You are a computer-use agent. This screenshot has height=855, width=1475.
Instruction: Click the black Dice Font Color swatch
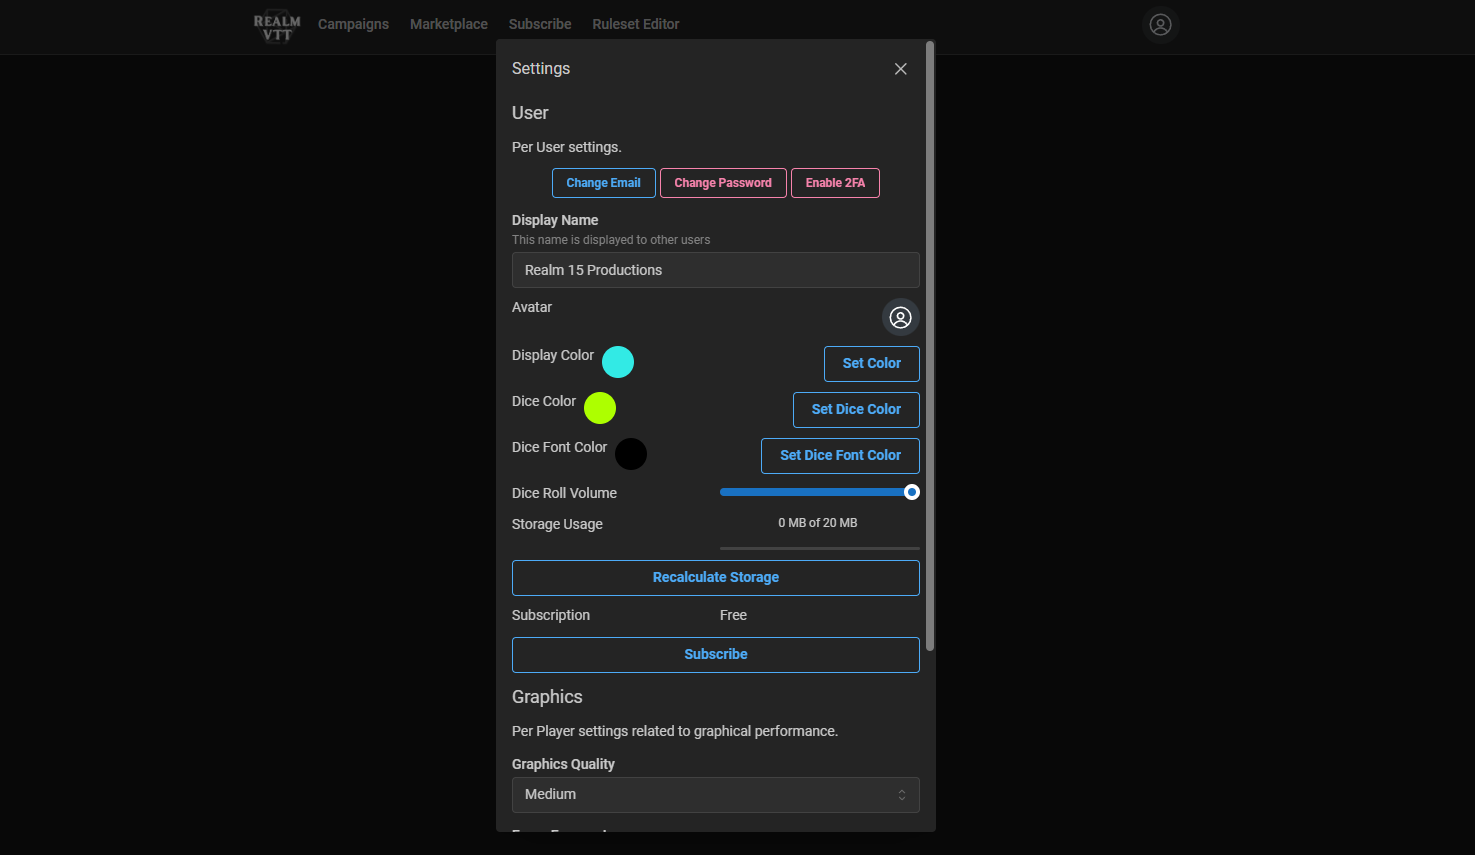(x=630, y=454)
